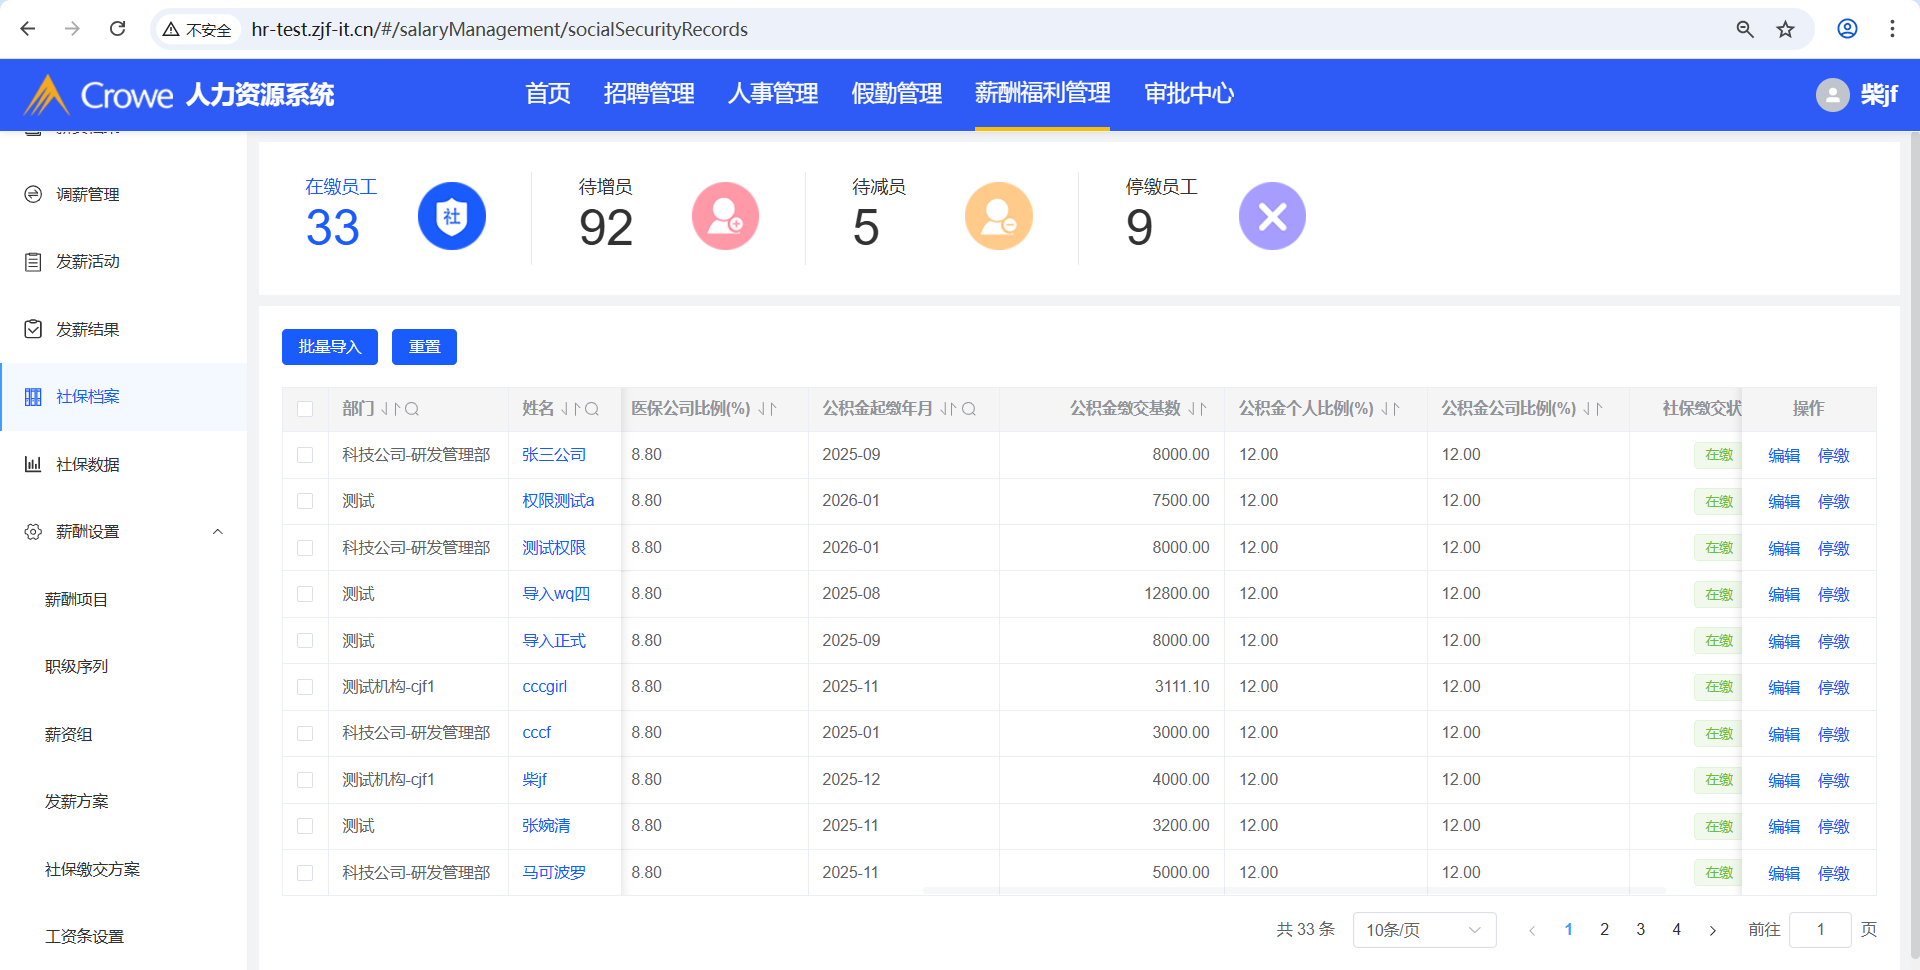Click the purple 停缴员工 X icon
Screen dimensions: 1920x970
click(1272, 216)
